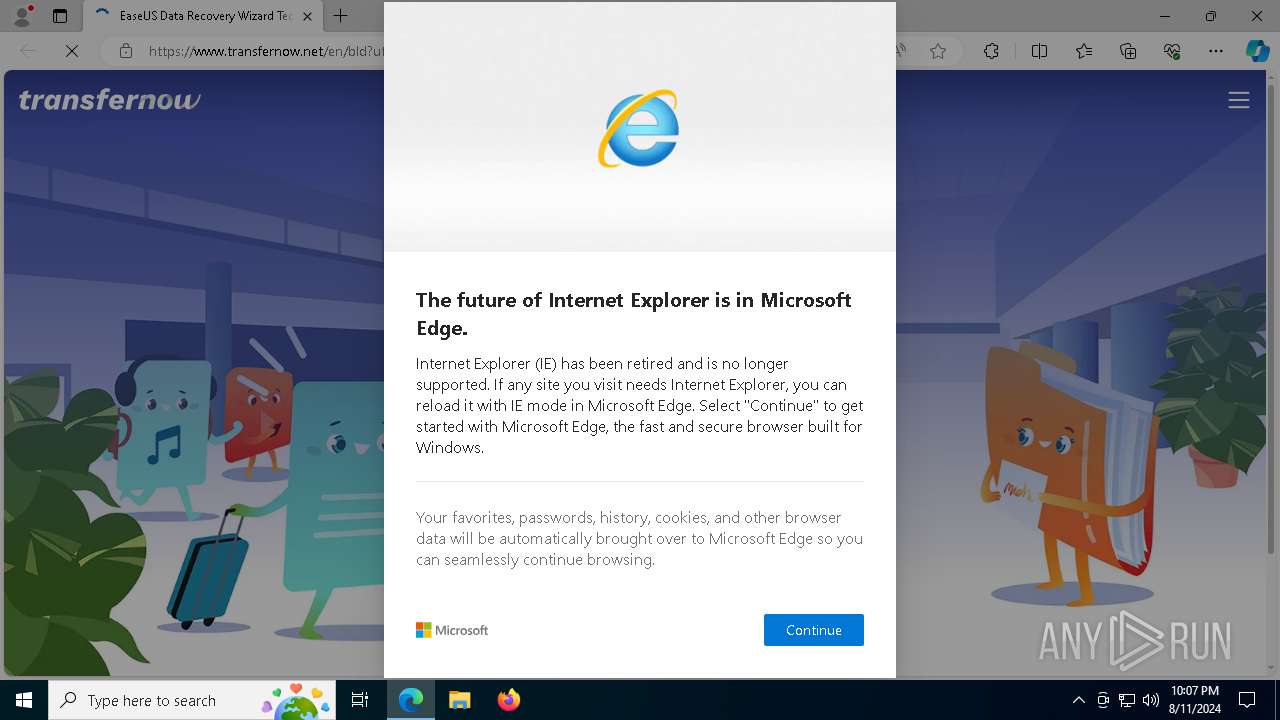Select the EaseUS Data Recovery Wizard tab
1280x720 pixels.
coord(205,16)
